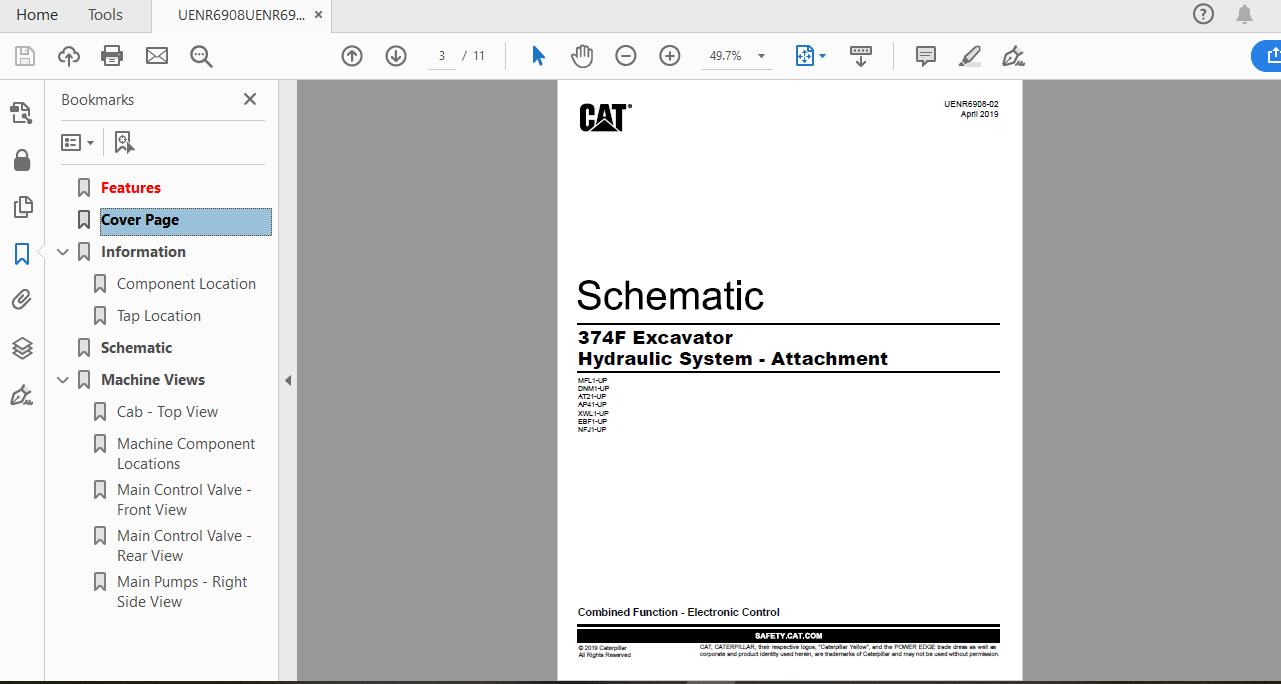Open Main Pumps - Right Side View bookmark
This screenshot has height=684, width=1281.
(182, 592)
